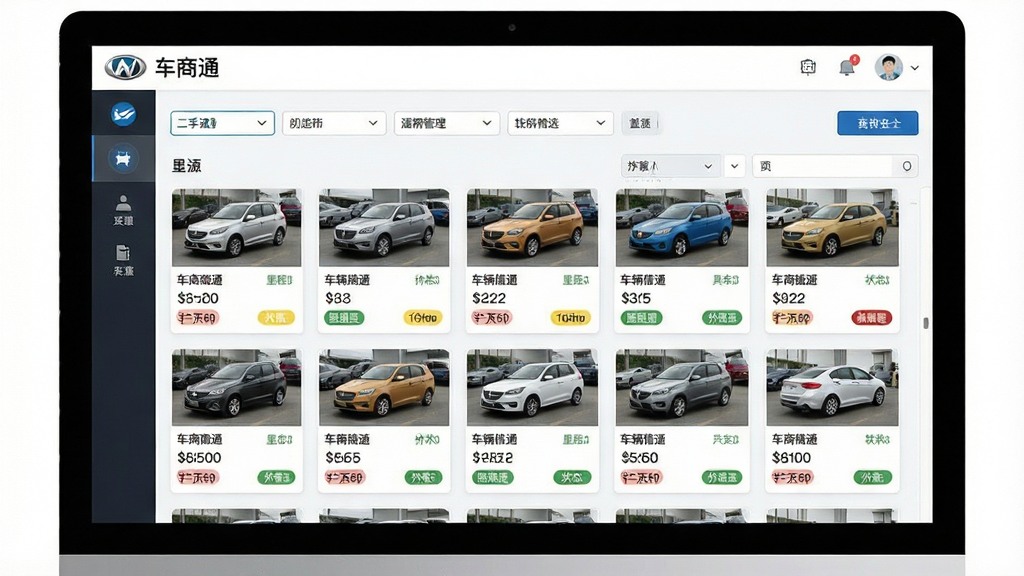Open the gray SUV photo above price $5:60

click(682, 387)
